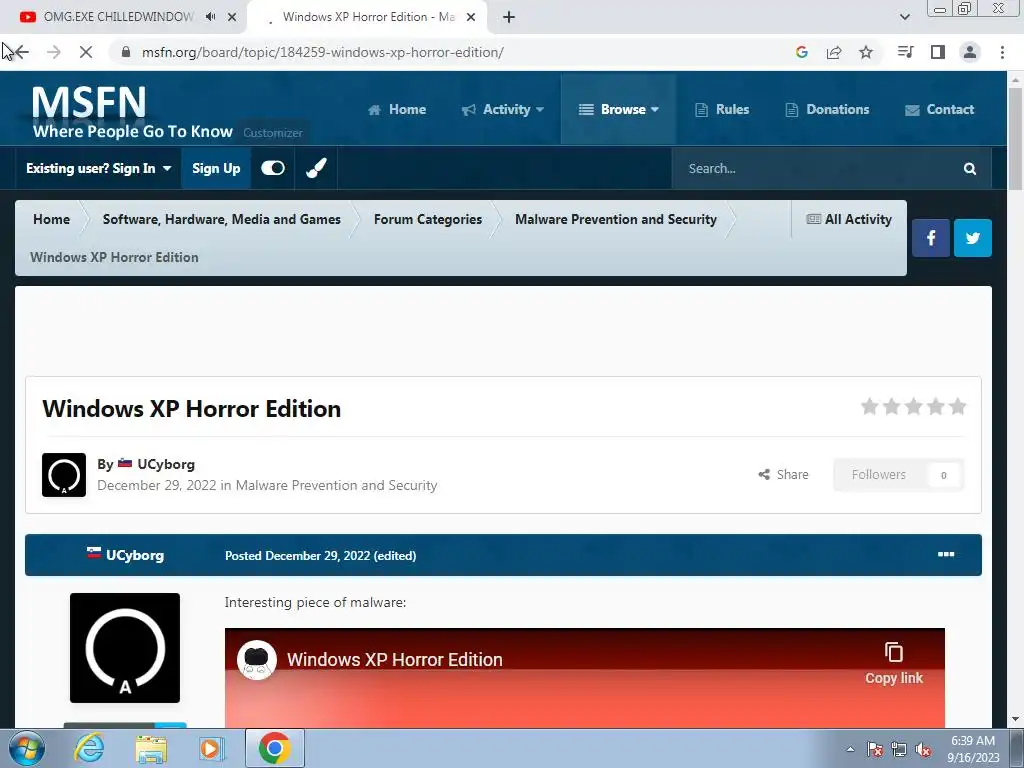Share on Facebook button
1024x768 pixels.
click(931, 238)
